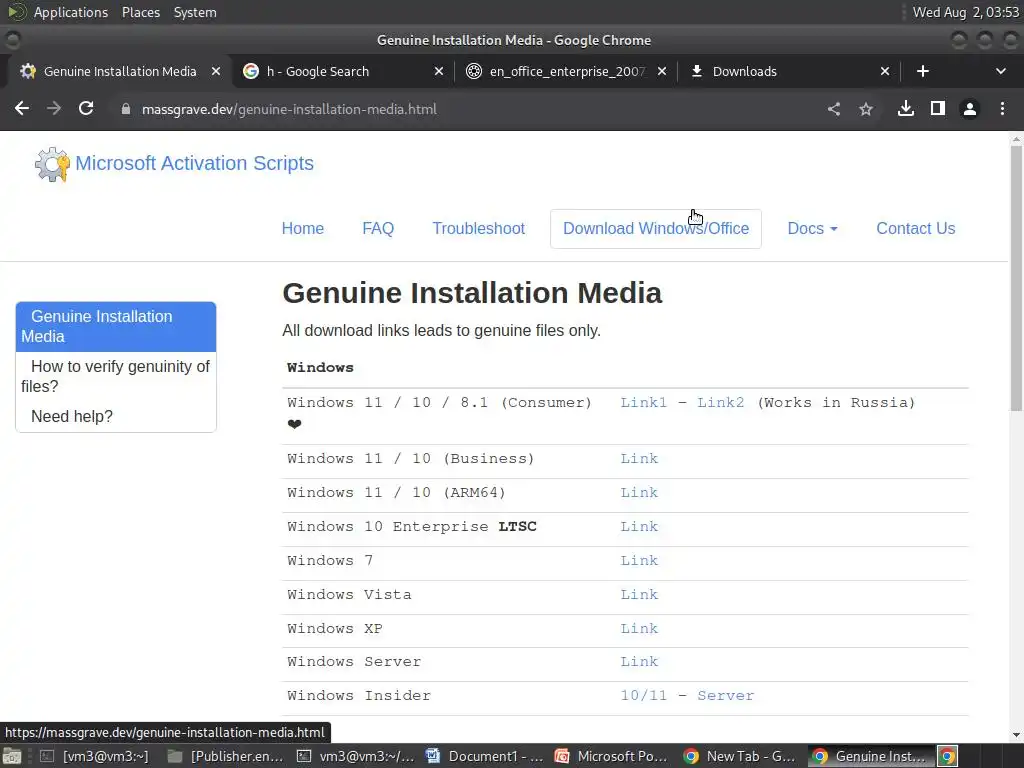Switch to New Tab - G... Chrome taskbar item

pyautogui.click(x=740, y=756)
